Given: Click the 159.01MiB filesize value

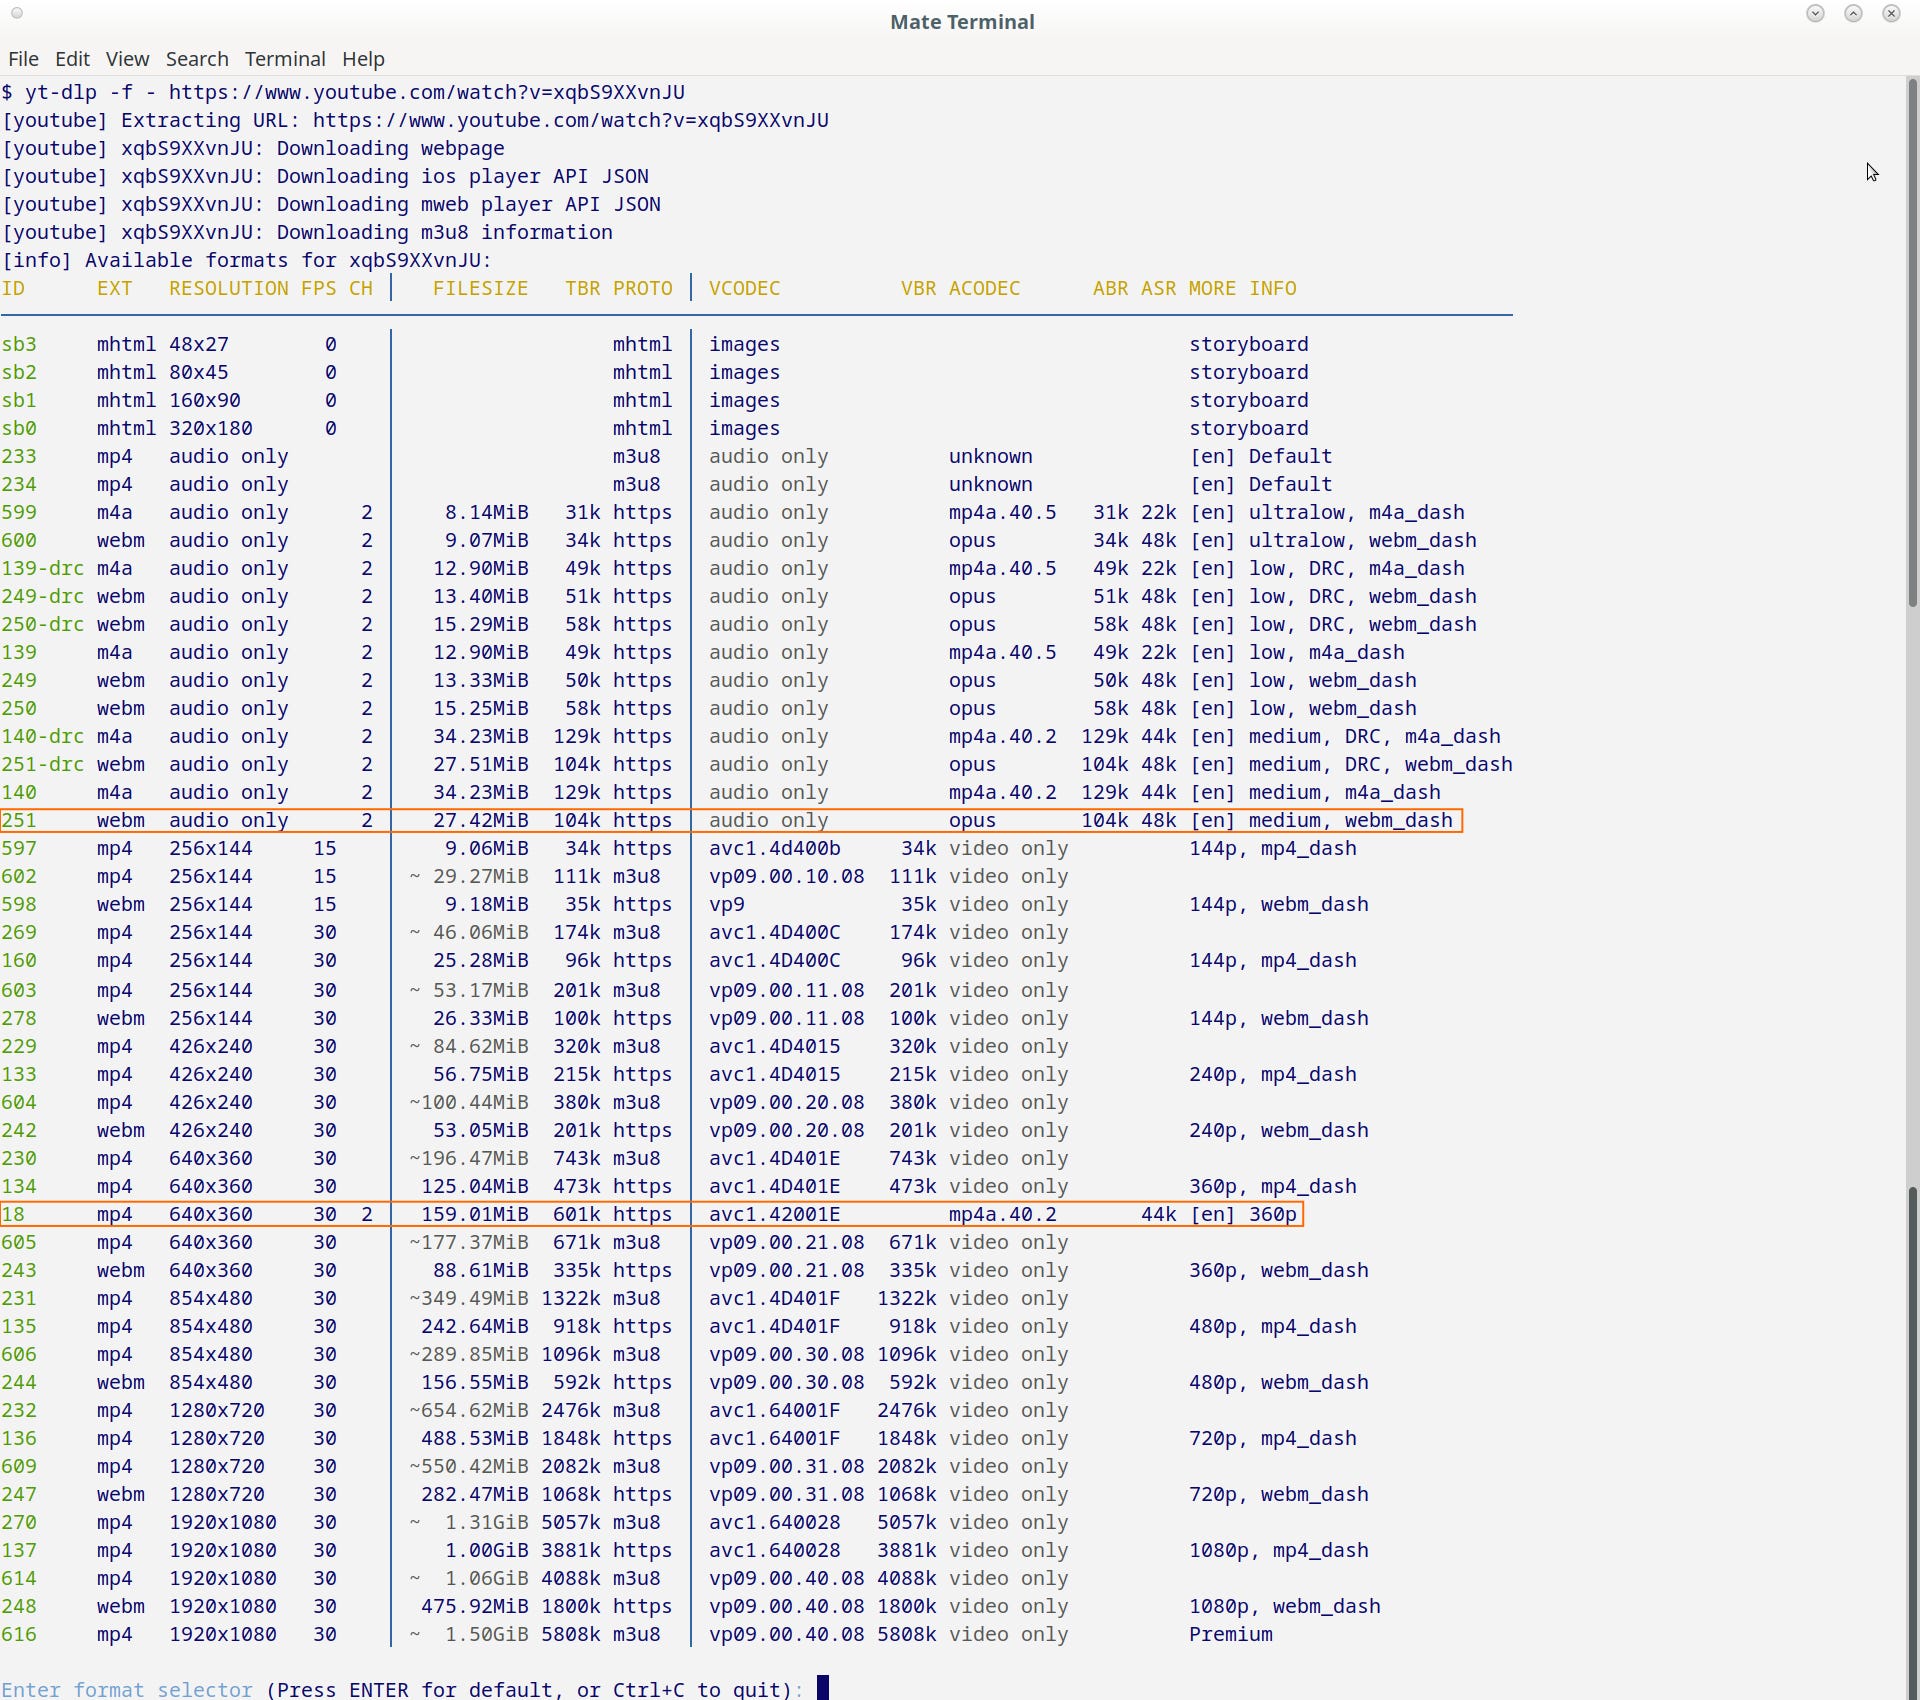Looking at the screenshot, I should 475,1214.
